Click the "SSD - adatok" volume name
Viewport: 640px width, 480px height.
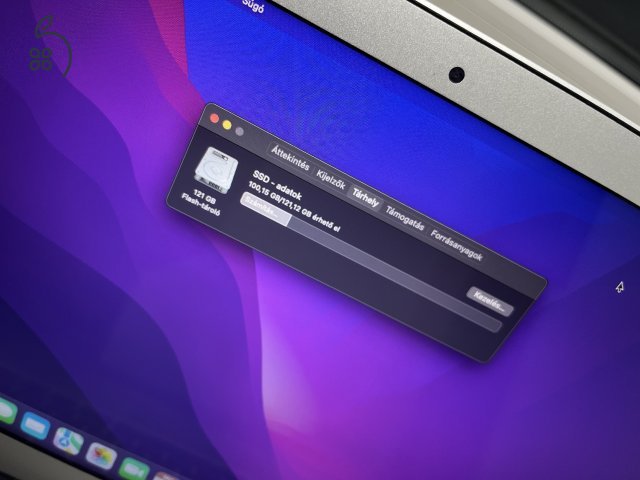click(277, 185)
